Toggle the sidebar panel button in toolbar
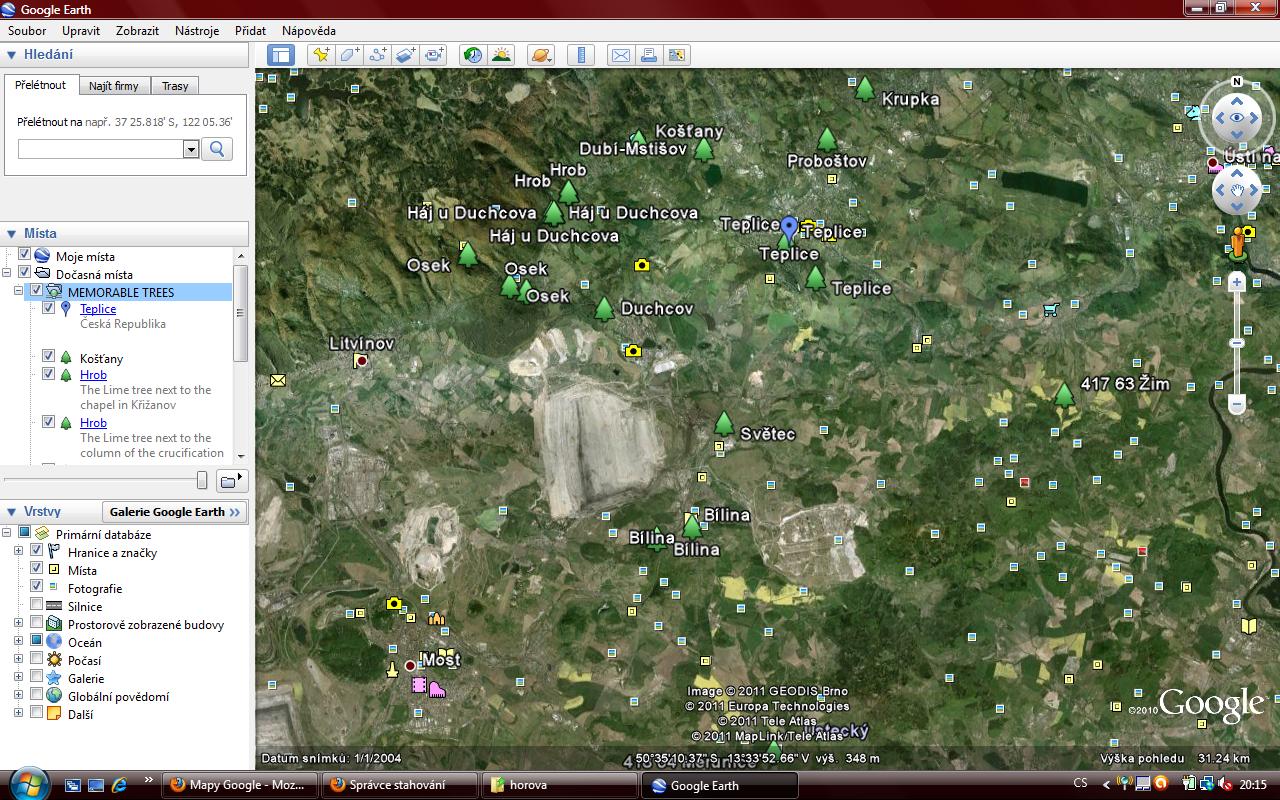Viewport: 1280px width, 800px height. click(x=281, y=56)
